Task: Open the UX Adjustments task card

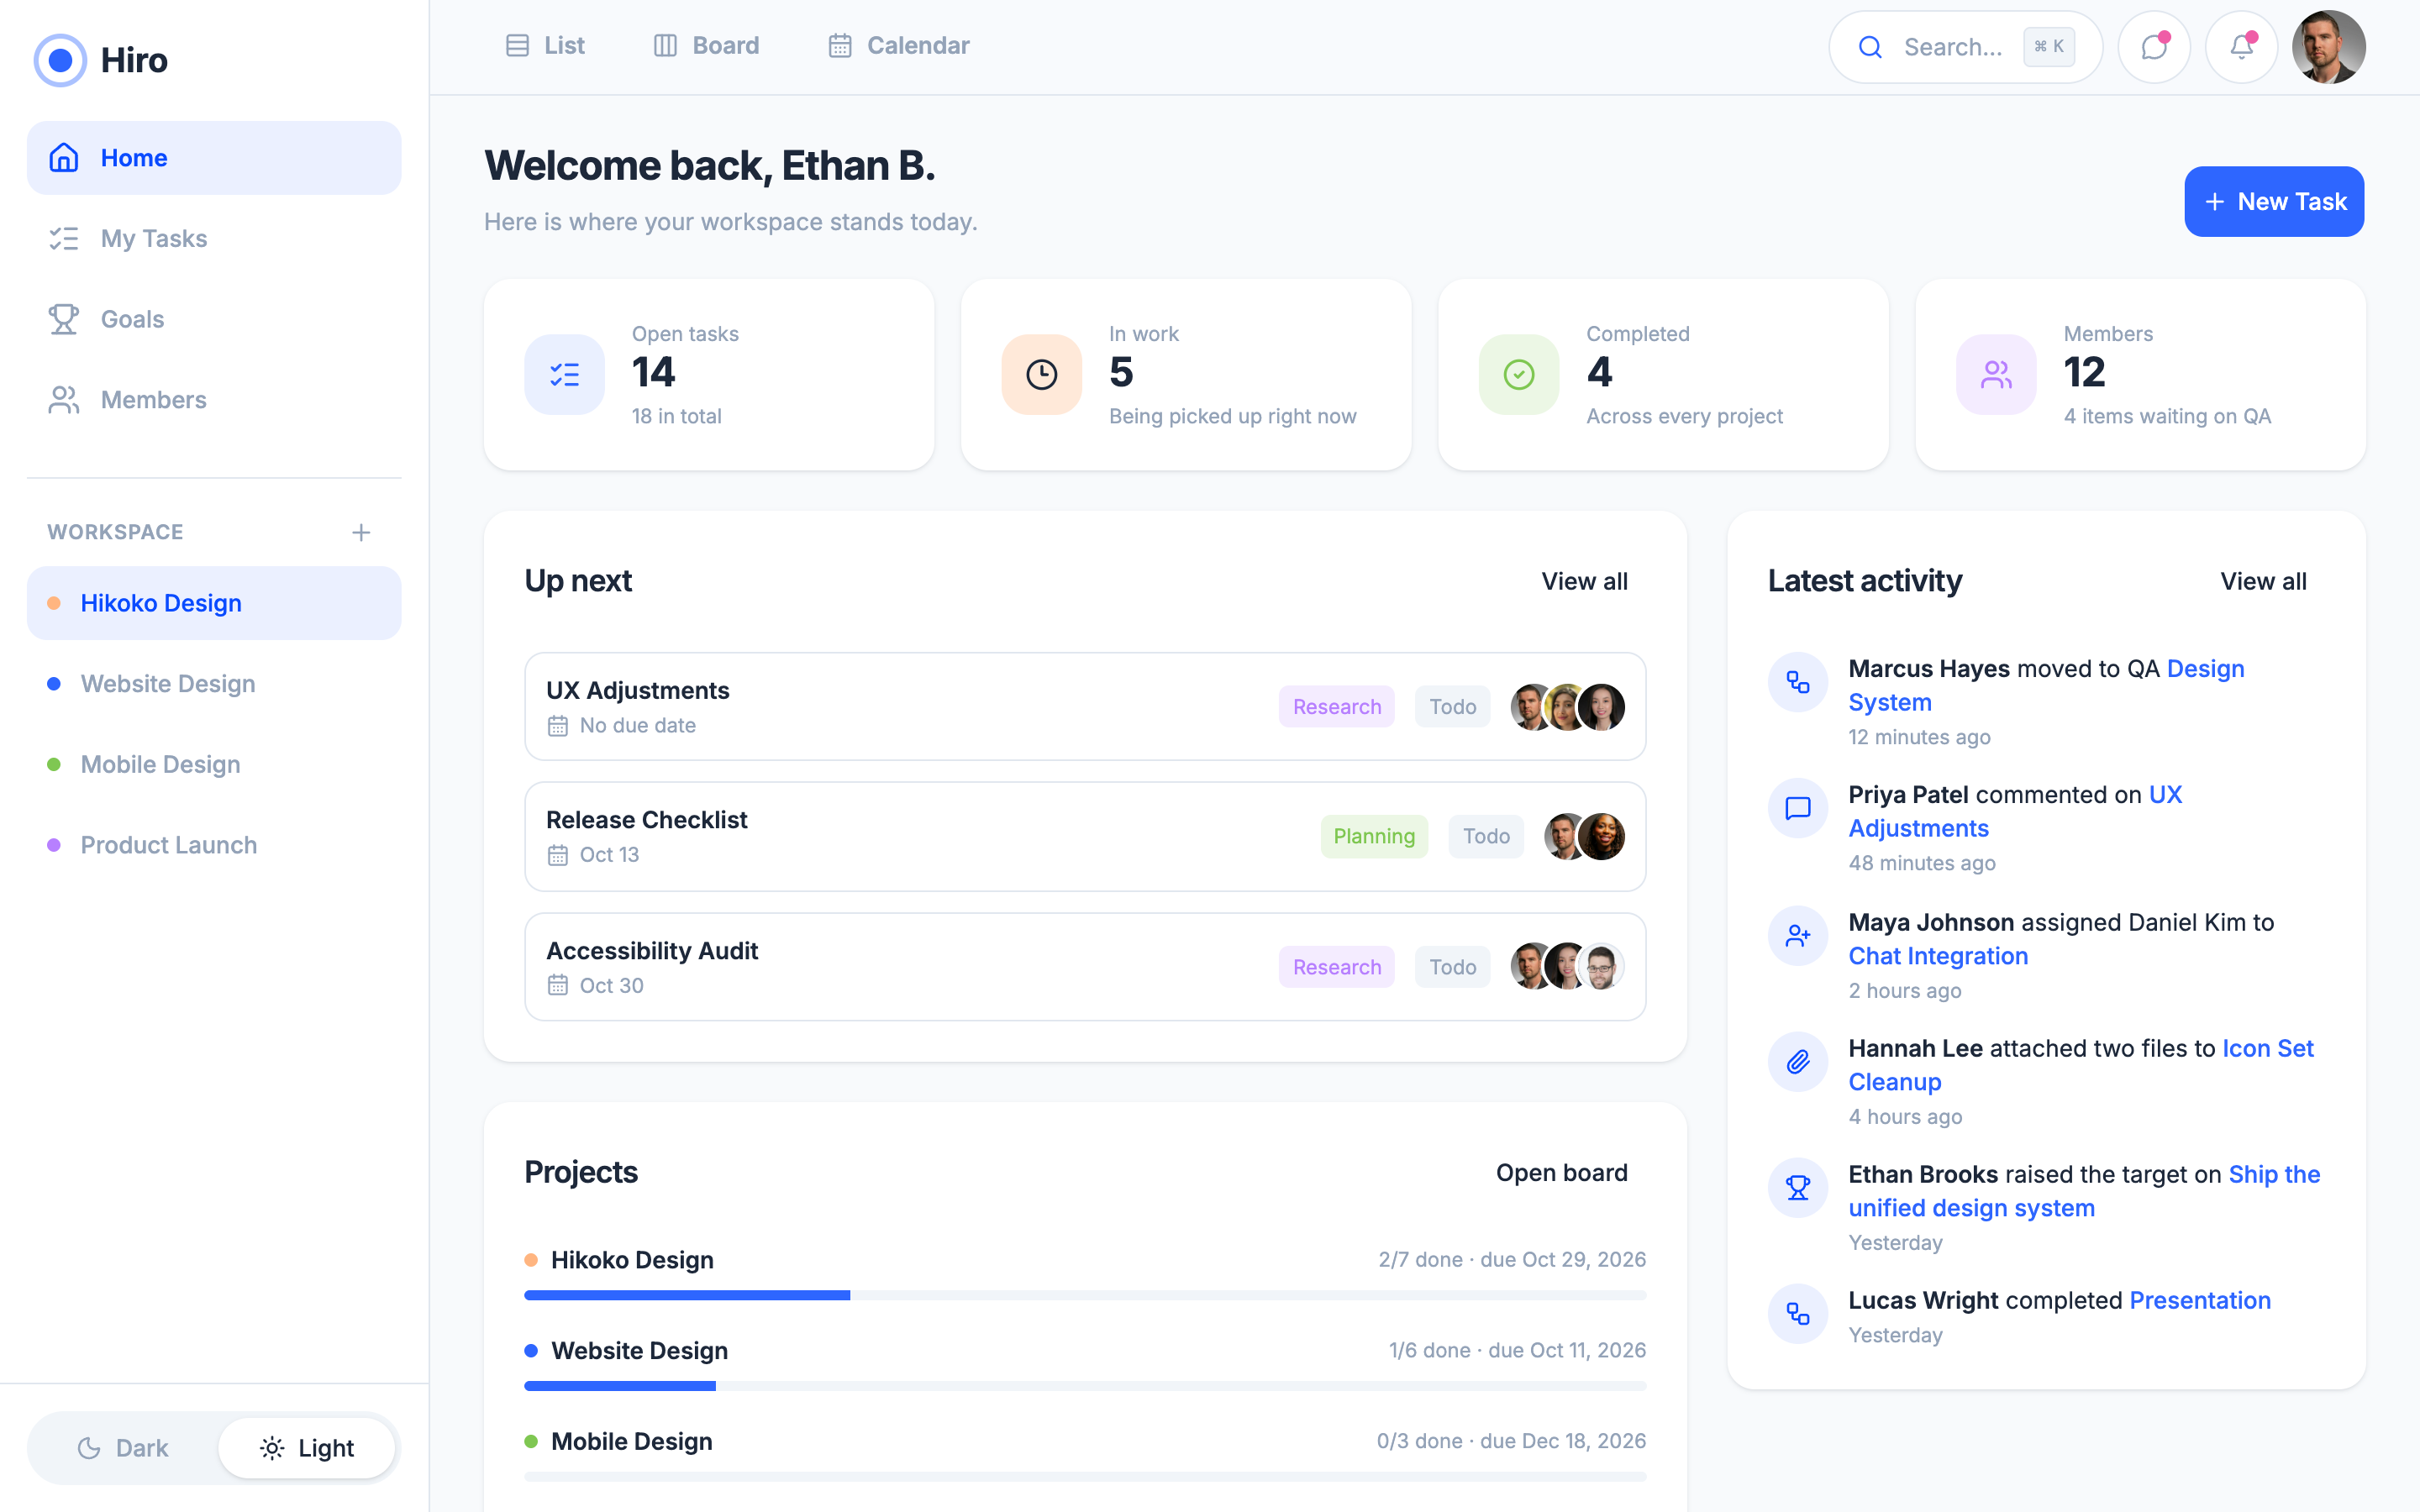Action: coord(1085,707)
